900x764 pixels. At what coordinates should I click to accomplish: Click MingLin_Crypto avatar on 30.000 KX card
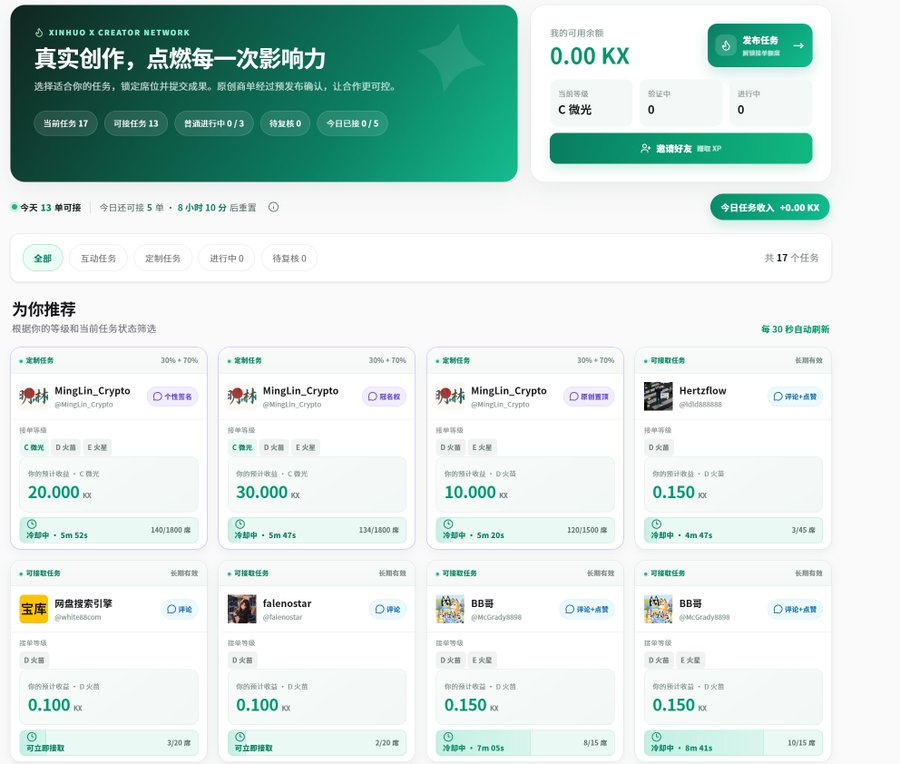(242, 397)
